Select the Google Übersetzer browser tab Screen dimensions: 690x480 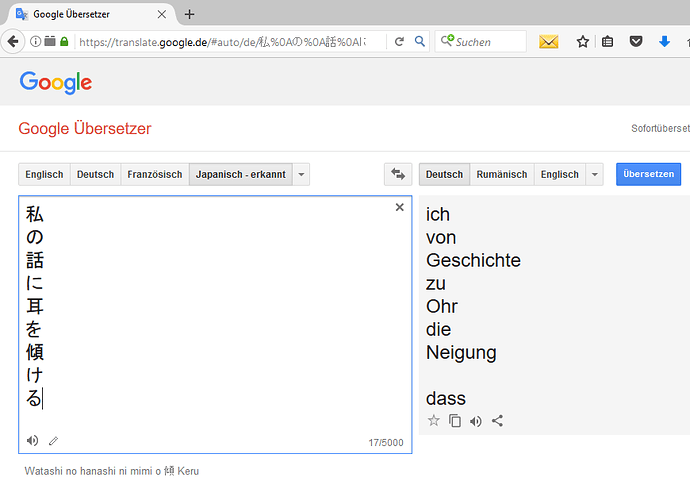(x=91, y=15)
